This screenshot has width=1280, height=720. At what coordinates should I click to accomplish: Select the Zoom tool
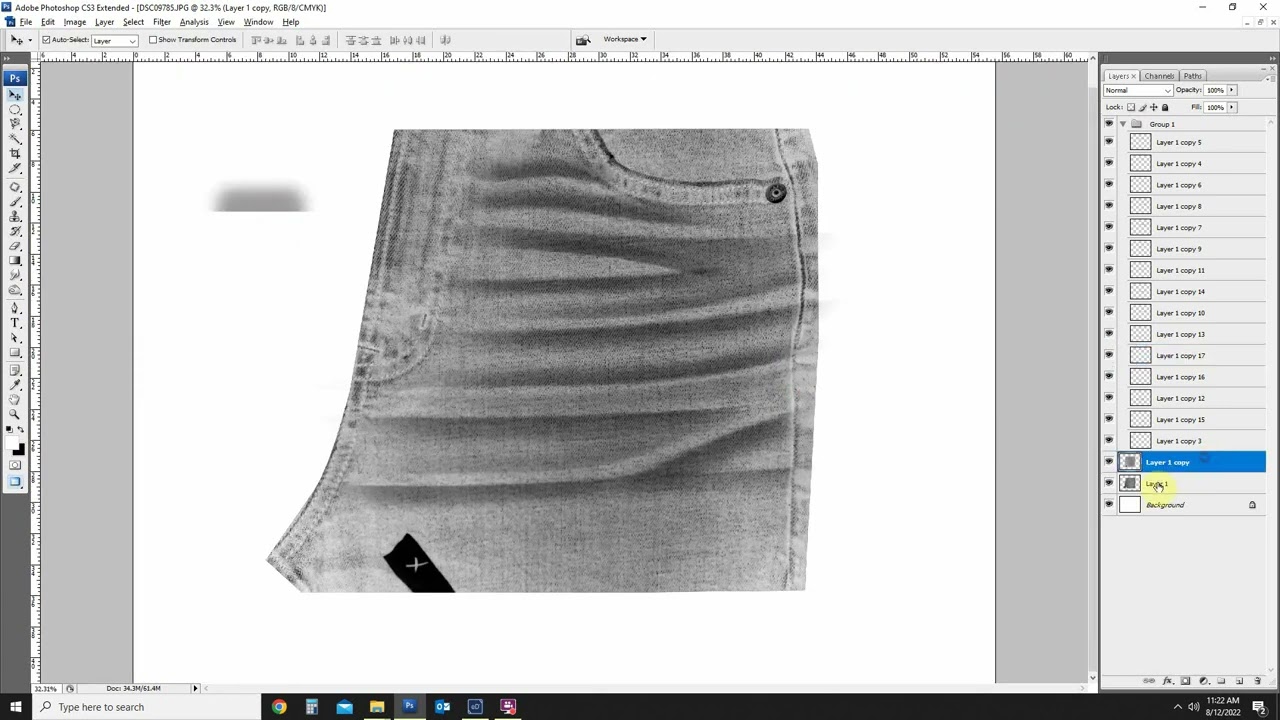coord(15,413)
